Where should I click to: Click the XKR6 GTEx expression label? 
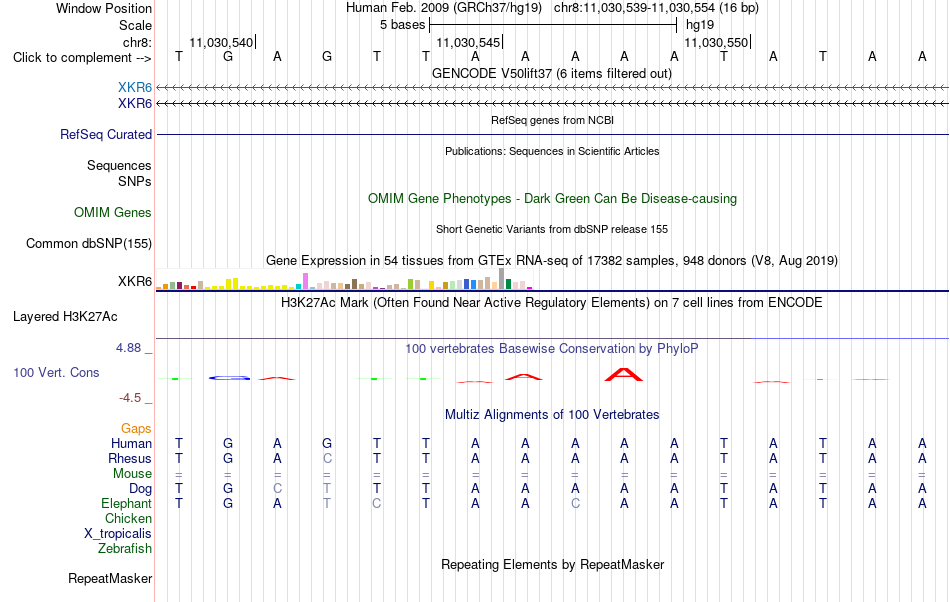[135, 282]
